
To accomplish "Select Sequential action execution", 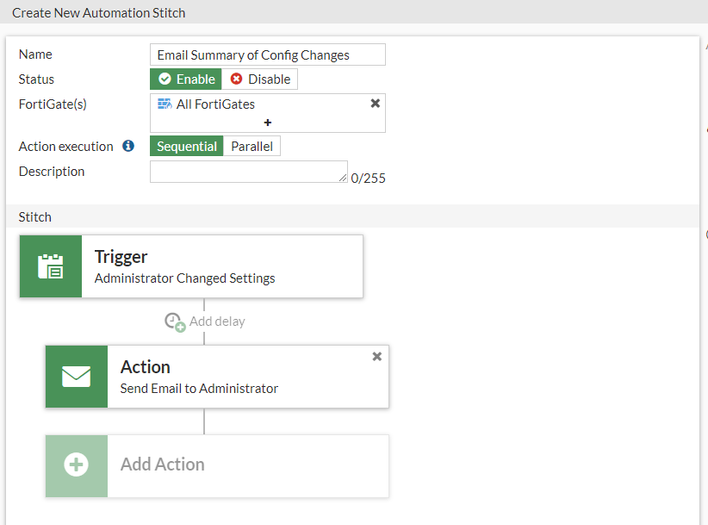I will tap(186, 146).
